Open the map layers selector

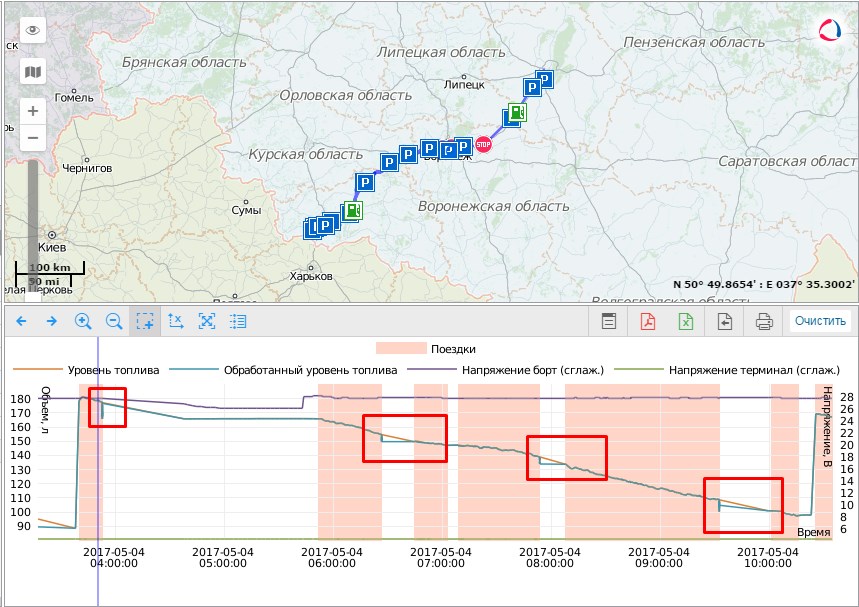click(33, 72)
